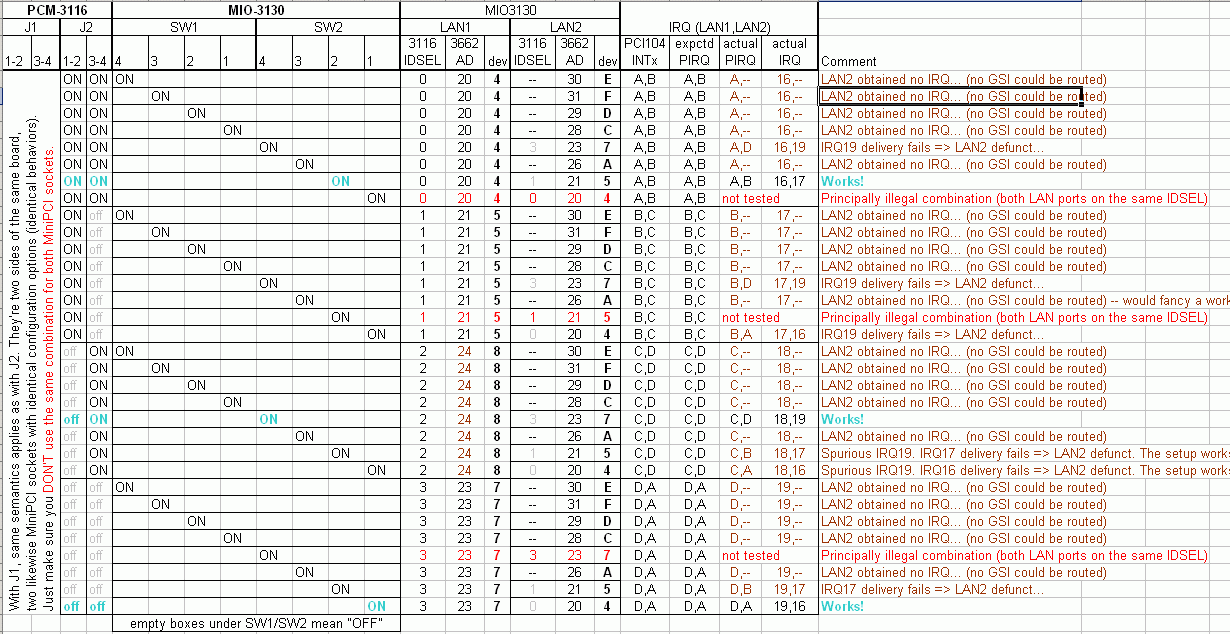Select the cyan SW2 ON cell in the 18,19 row
This screenshot has width=1230, height=634.
click(x=268, y=419)
